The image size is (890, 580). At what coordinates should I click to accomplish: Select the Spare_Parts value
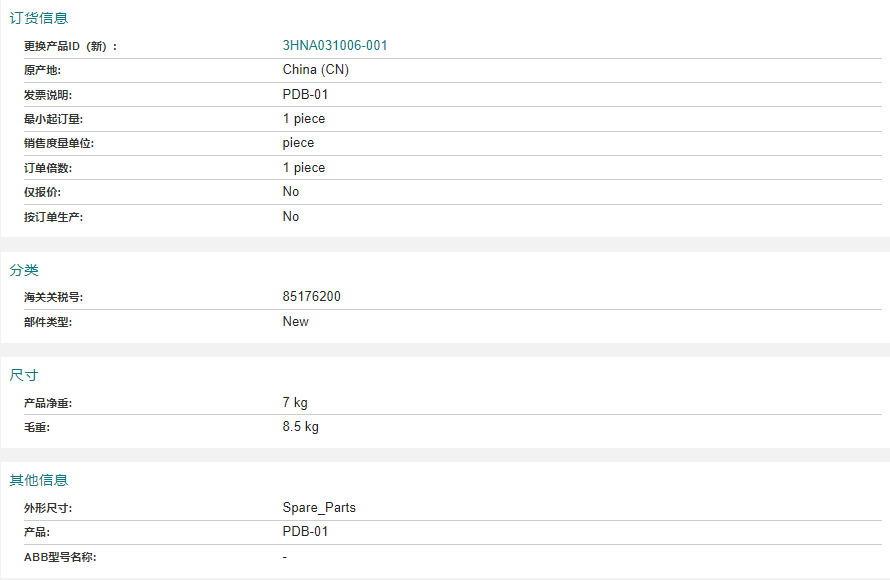point(319,507)
